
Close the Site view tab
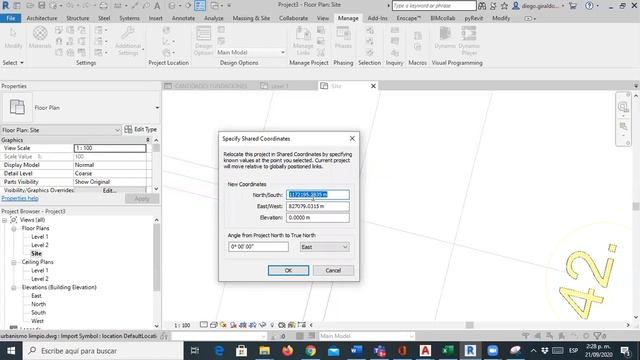(x=373, y=86)
